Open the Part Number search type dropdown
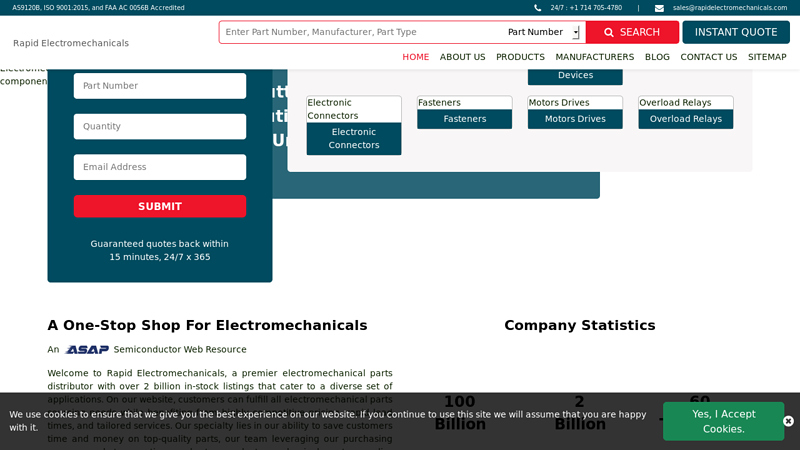Image resolution: width=800 pixels, height=450 pixels. point(543,32)
